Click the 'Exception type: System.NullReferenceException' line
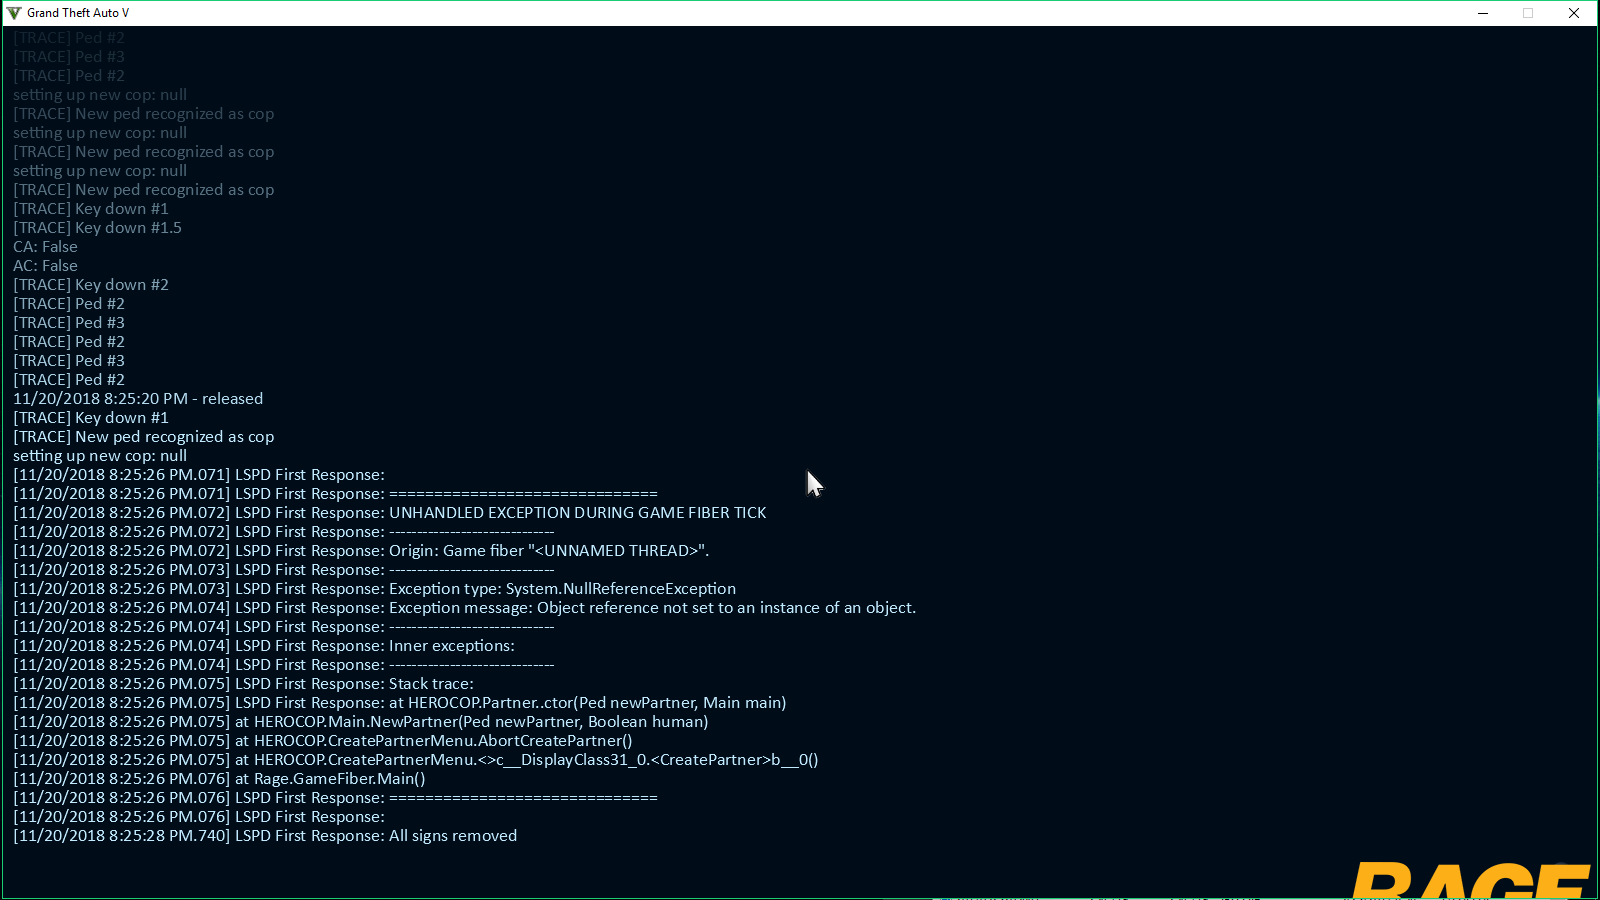This screenshot has height=900, width=1600. (374, 589)
